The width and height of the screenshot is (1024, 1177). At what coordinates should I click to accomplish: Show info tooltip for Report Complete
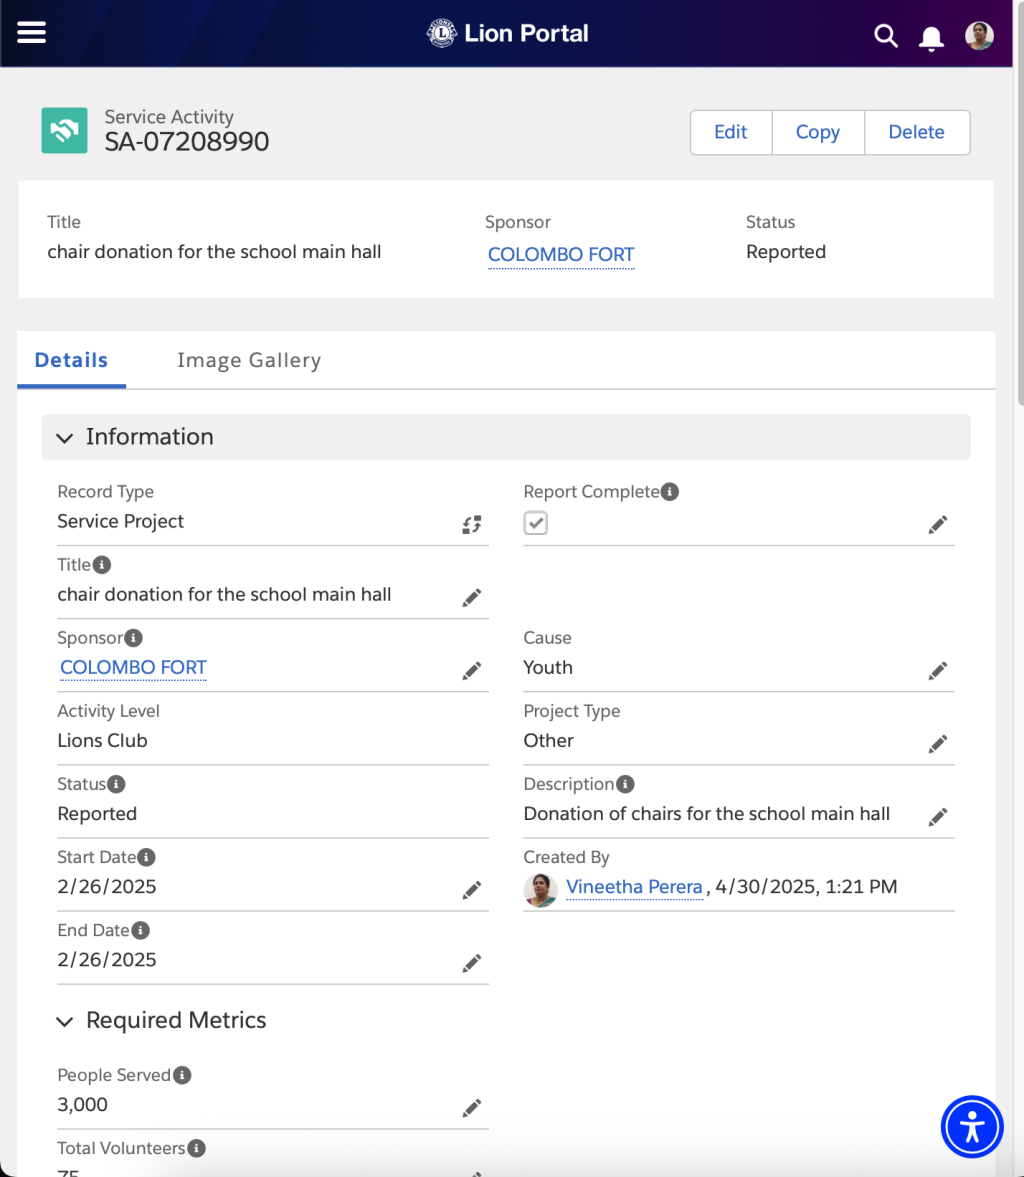coord(670,492)
